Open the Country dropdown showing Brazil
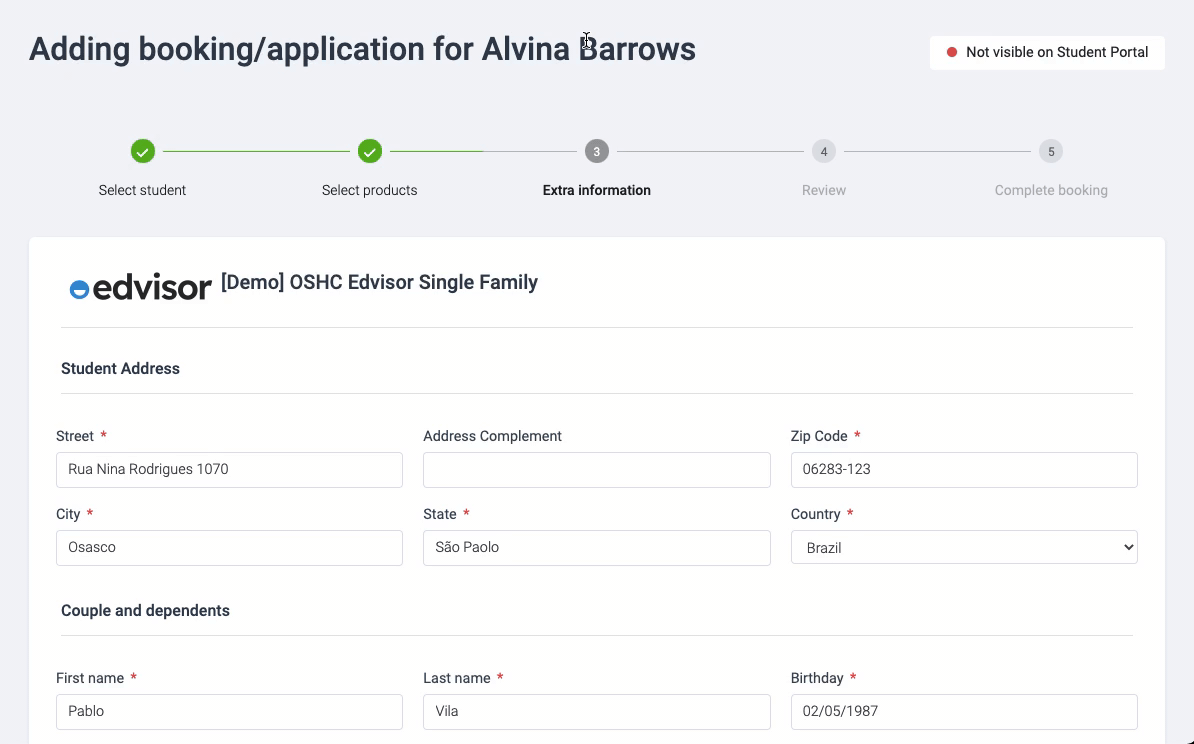 pos(964,548)
